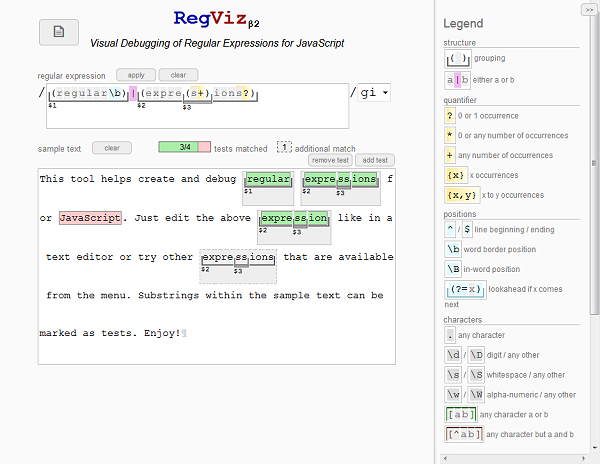Click the \S non-whitespace legend icon

point(476,375)
